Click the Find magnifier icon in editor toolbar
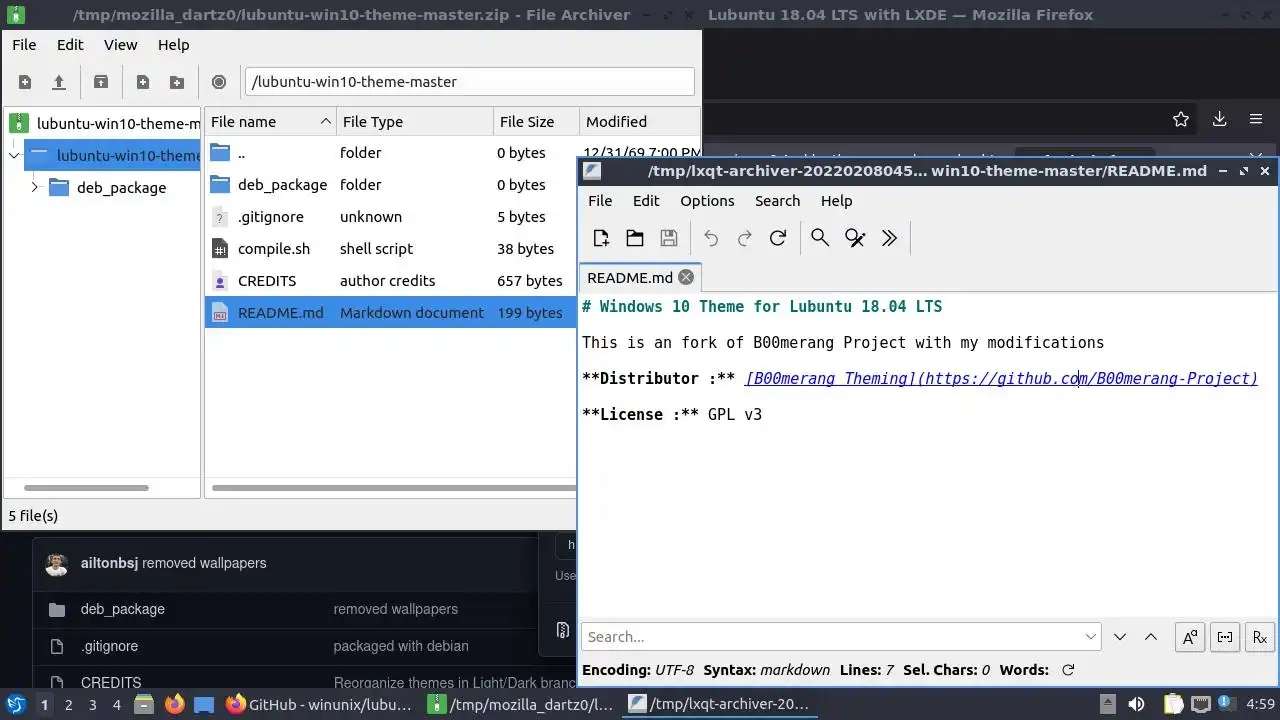The image size is (1280, 720). pos(820,238)
